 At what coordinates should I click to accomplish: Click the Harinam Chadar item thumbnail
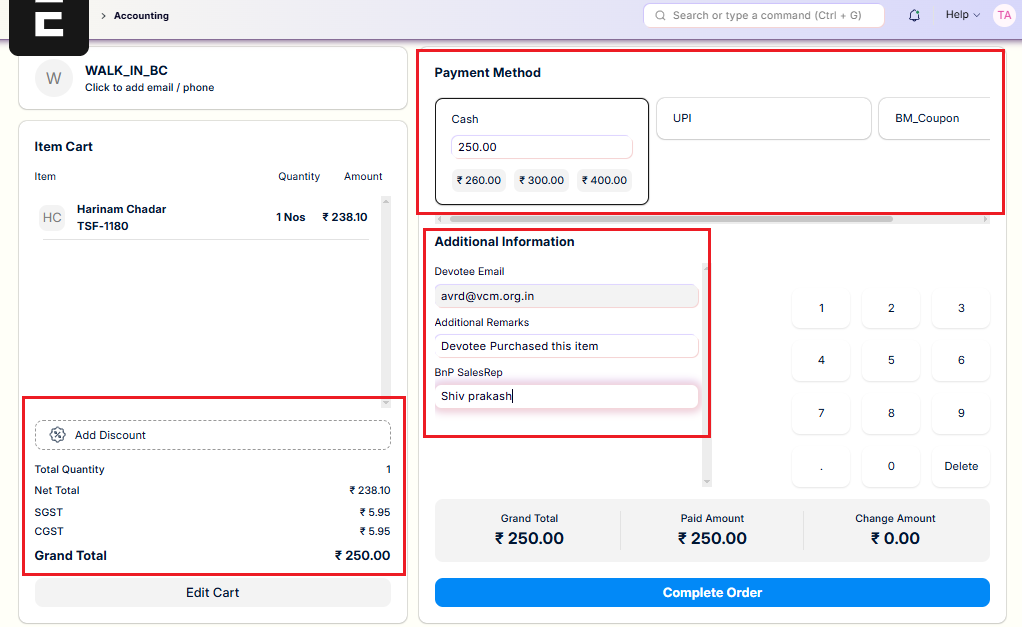click(x=52, y=218)
